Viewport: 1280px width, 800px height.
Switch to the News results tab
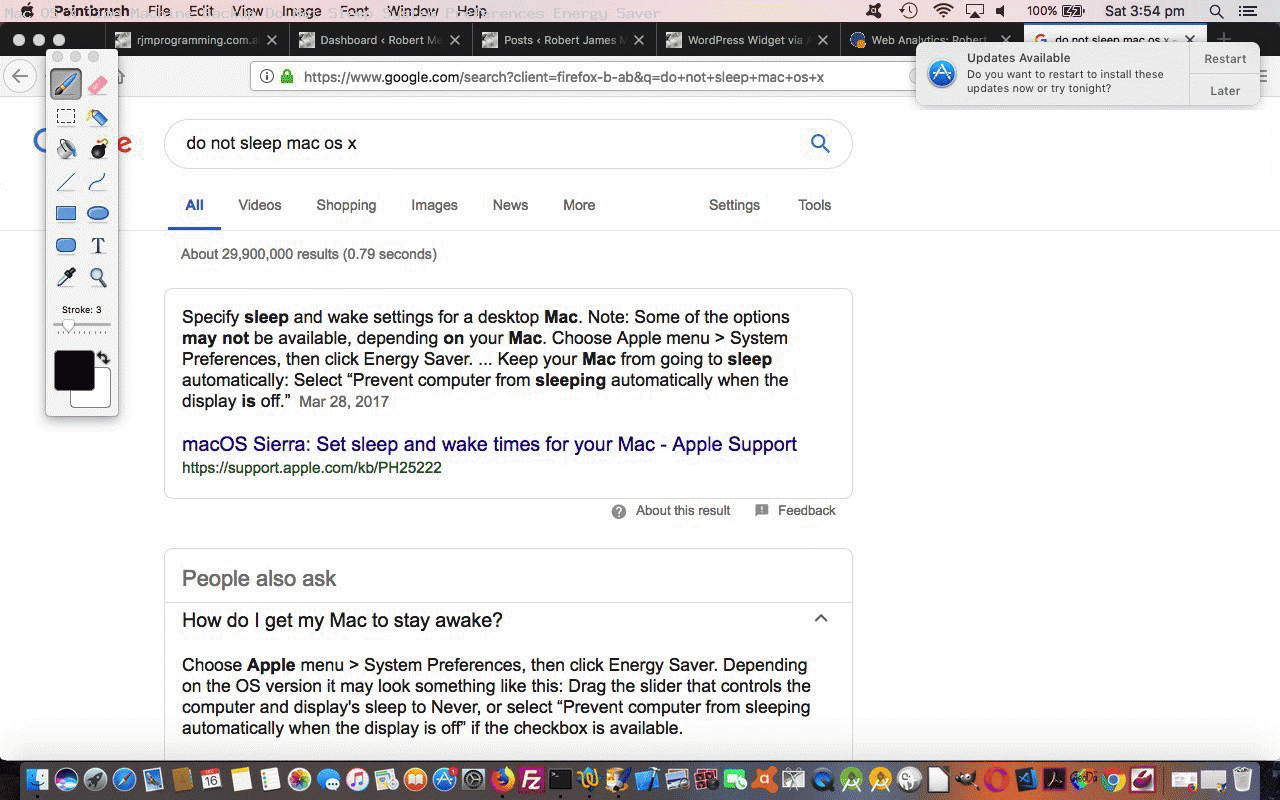click(x=510, y=205)
